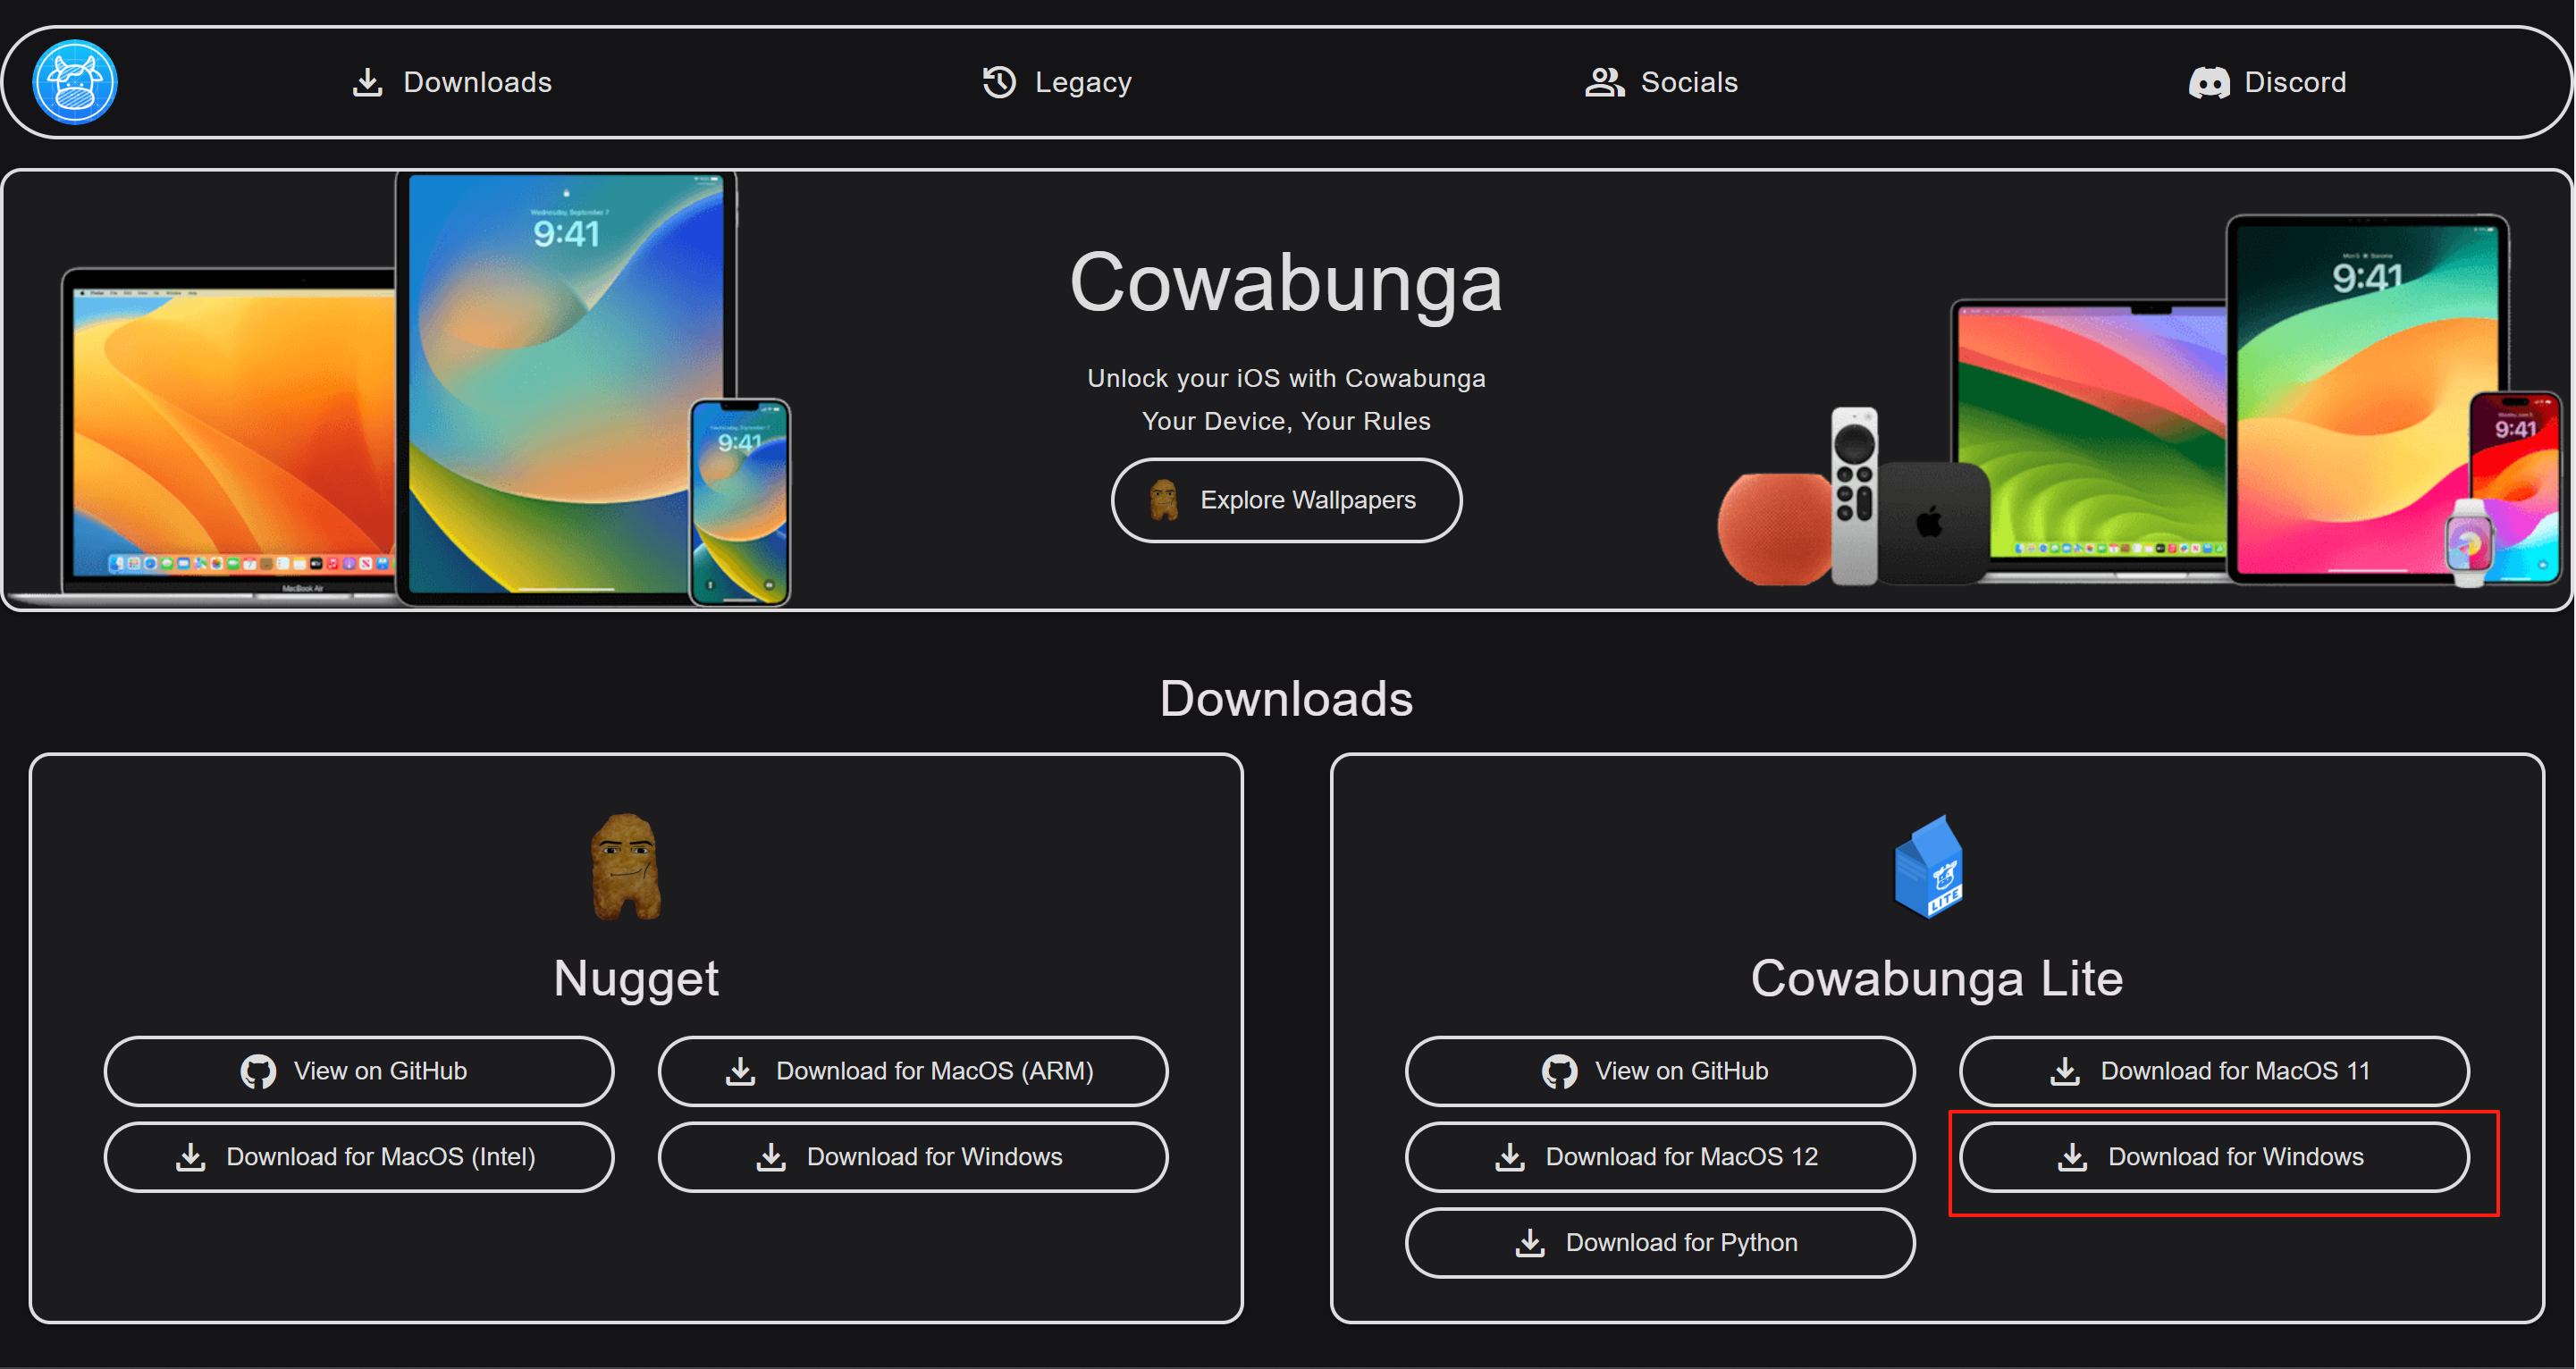Click download icon in Nugget Windows button
This screenshot has width=2576, height=1369.
click(771, 1157)
